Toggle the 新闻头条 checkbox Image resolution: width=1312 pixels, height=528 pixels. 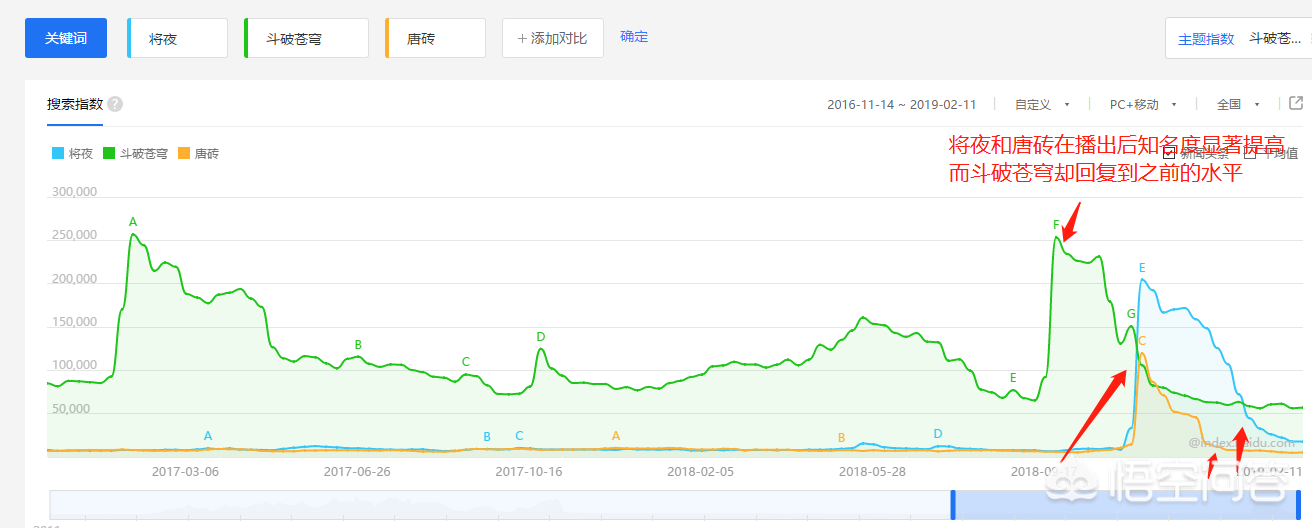(1169, 153)
